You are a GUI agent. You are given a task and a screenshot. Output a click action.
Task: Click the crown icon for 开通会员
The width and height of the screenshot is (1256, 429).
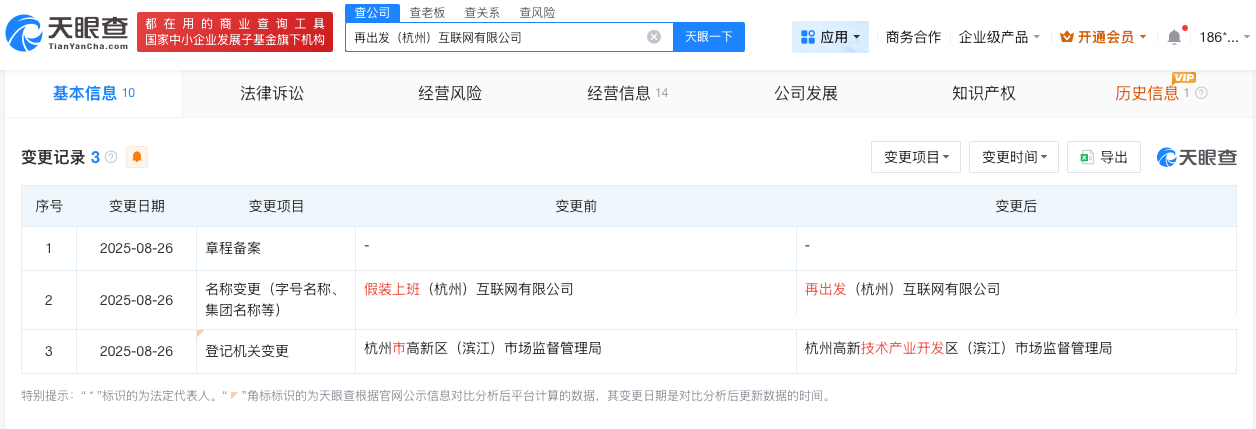tap(1066, 37)
